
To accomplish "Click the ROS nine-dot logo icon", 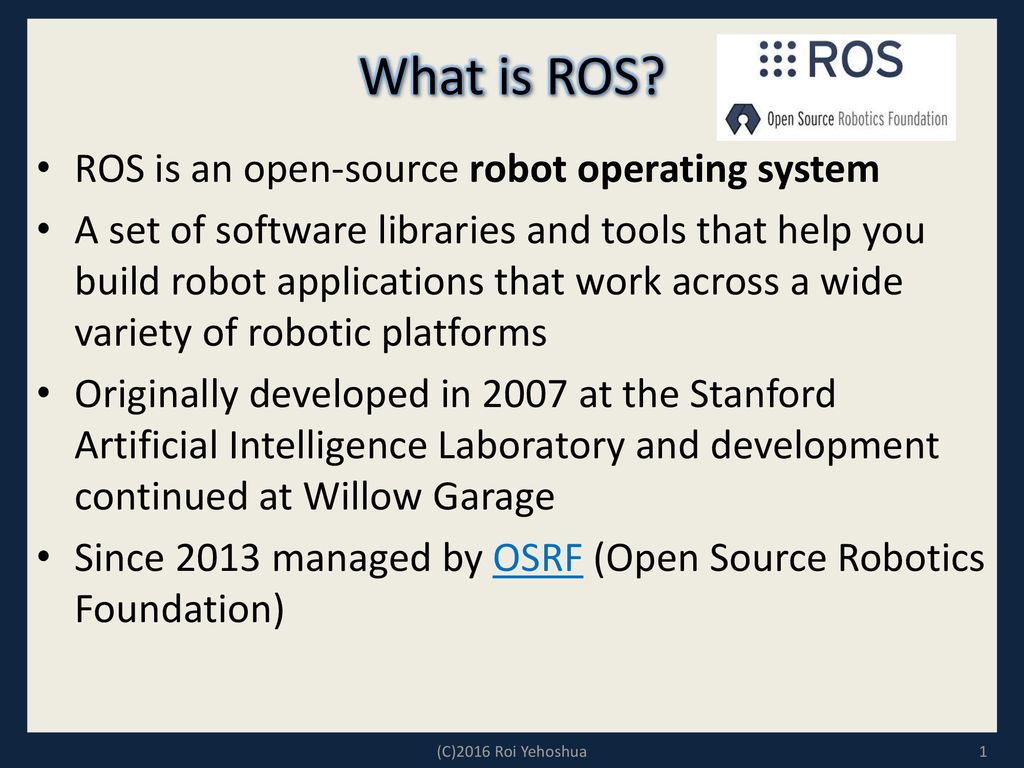I will tap(778, 59).
